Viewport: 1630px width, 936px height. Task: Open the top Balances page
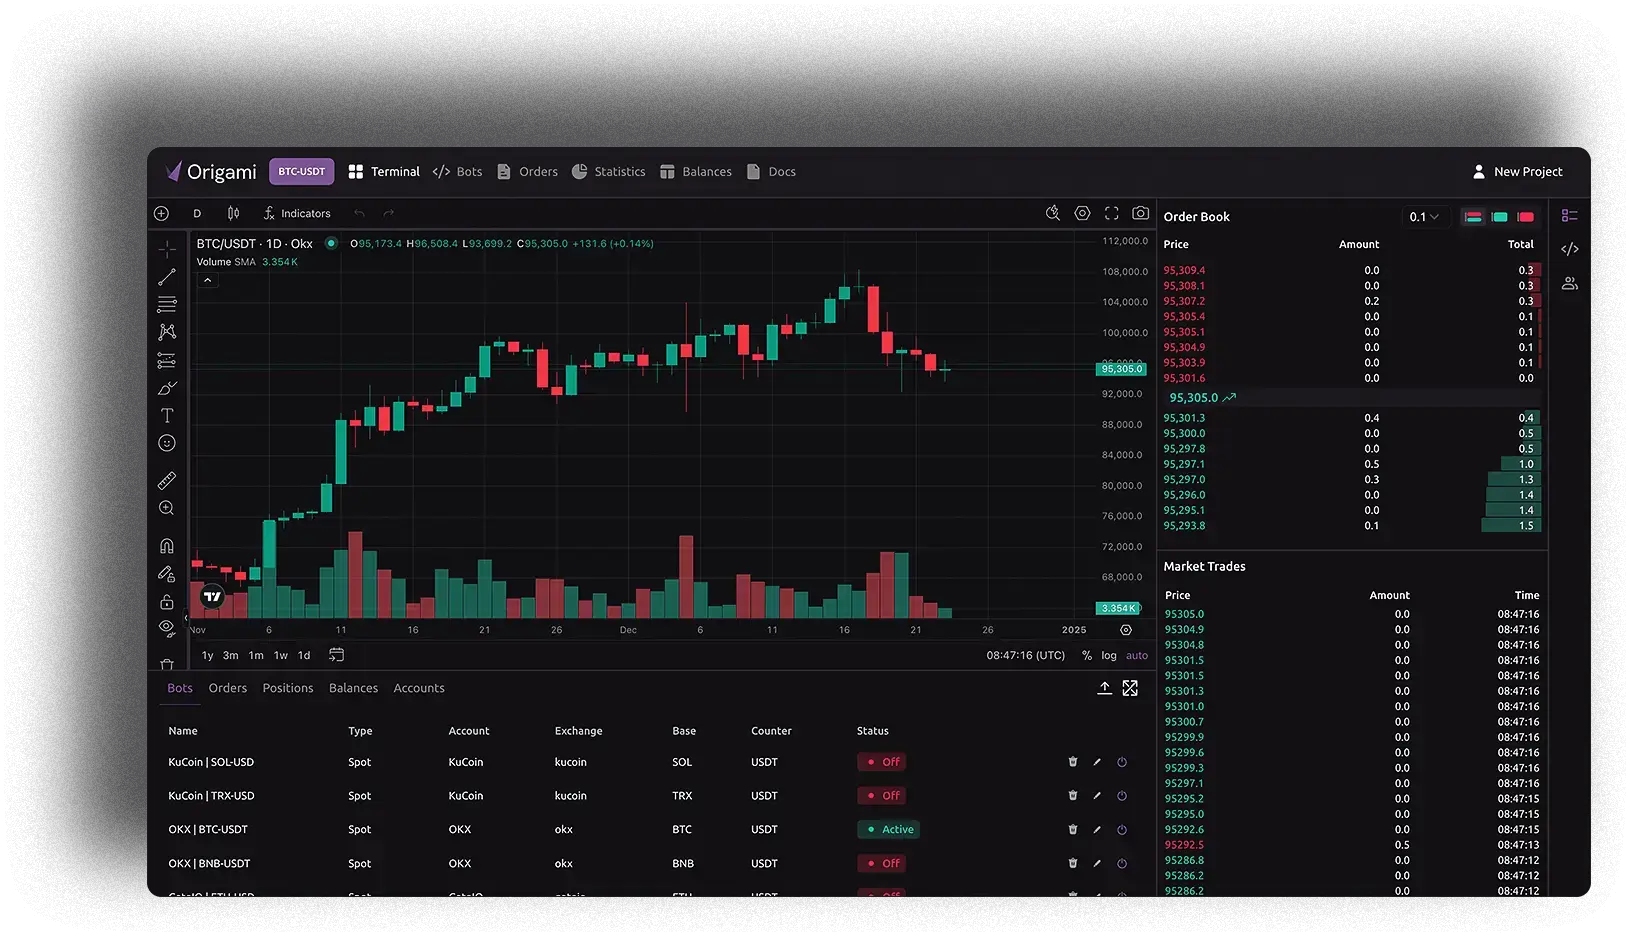tap(696, 172)
